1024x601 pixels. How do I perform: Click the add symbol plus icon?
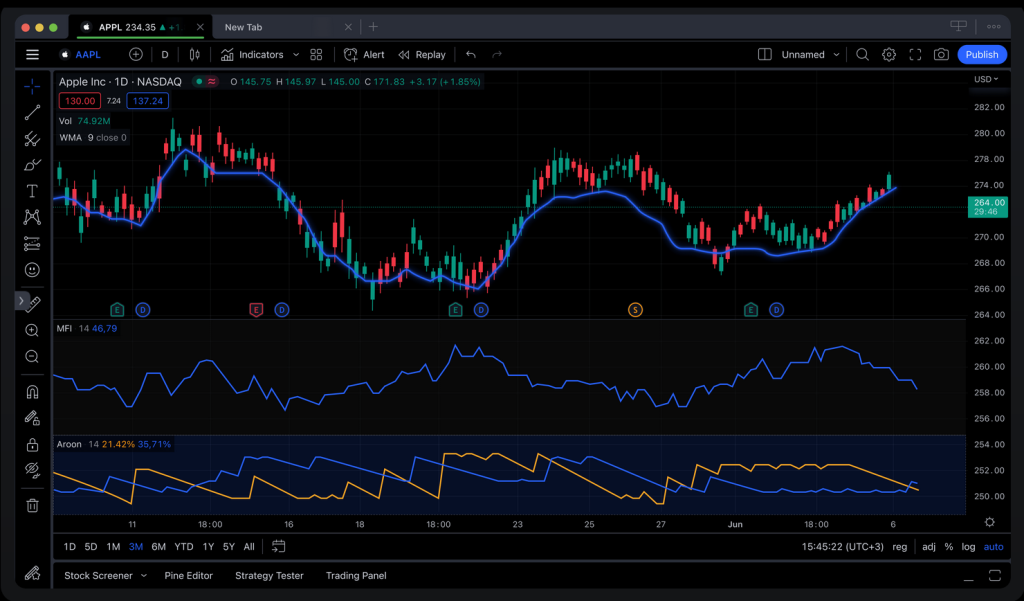pyautogui.click(x=136, y=55)
